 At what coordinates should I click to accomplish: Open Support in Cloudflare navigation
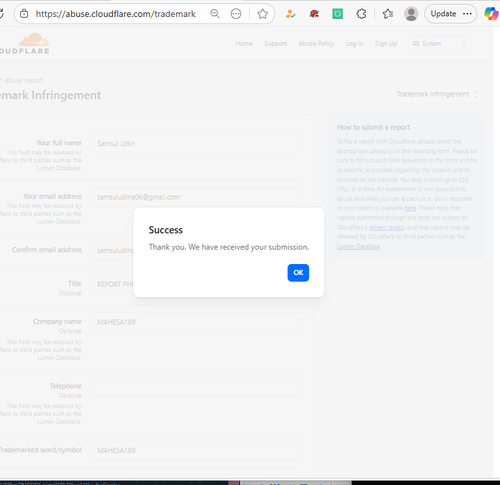pyautogui.click(x=276, y=44)
